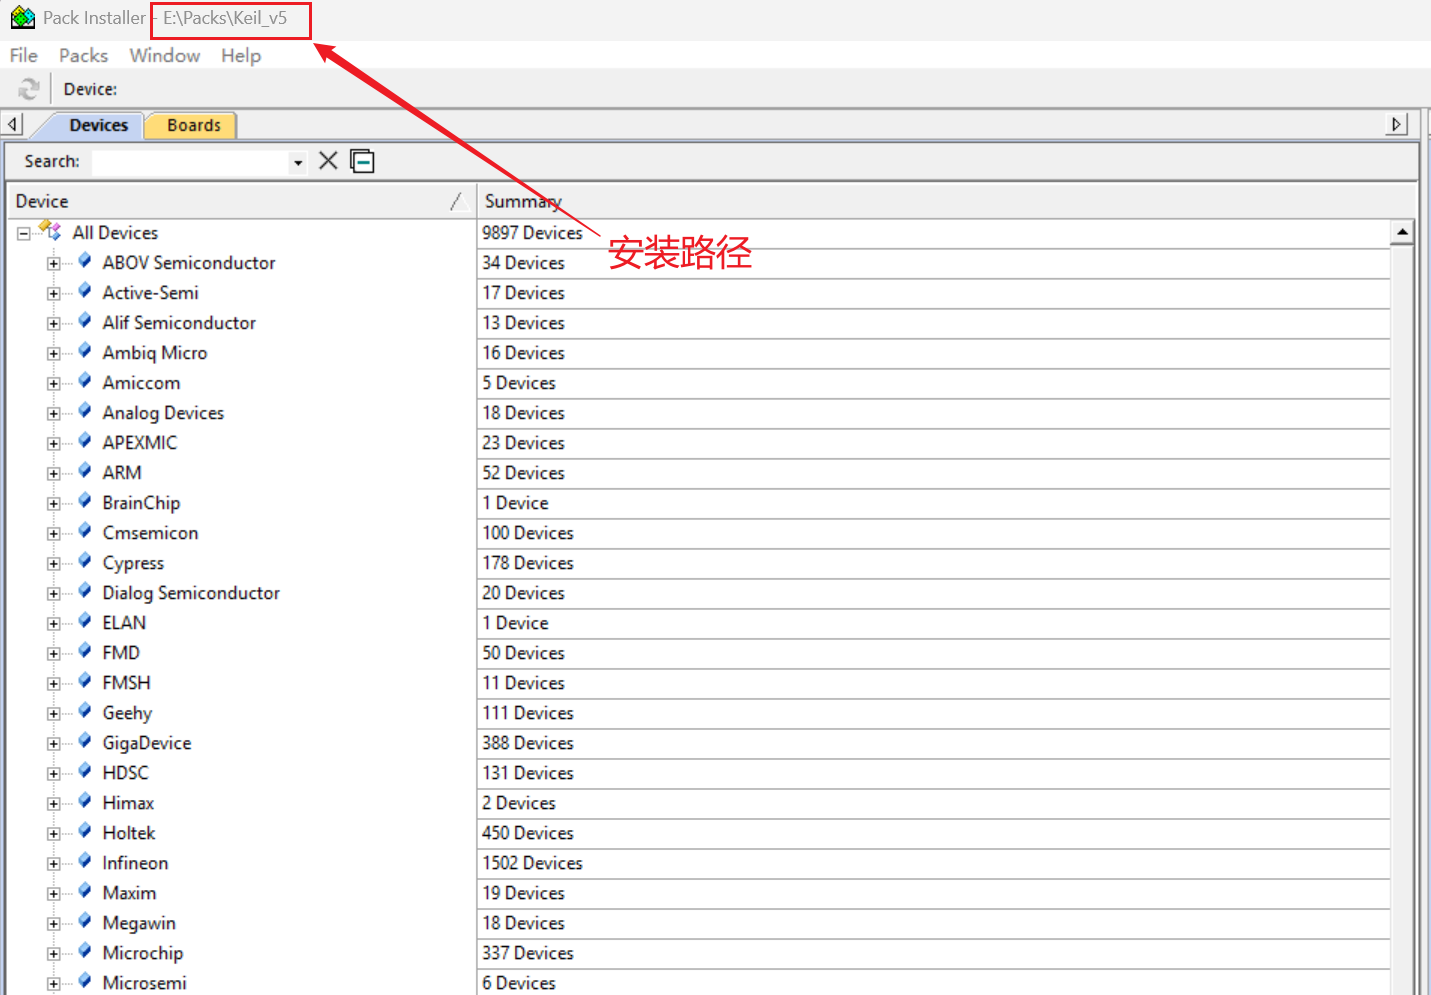Open the Window menu
This screenshot has width=1431, height=995.
[x=165, y=55]
